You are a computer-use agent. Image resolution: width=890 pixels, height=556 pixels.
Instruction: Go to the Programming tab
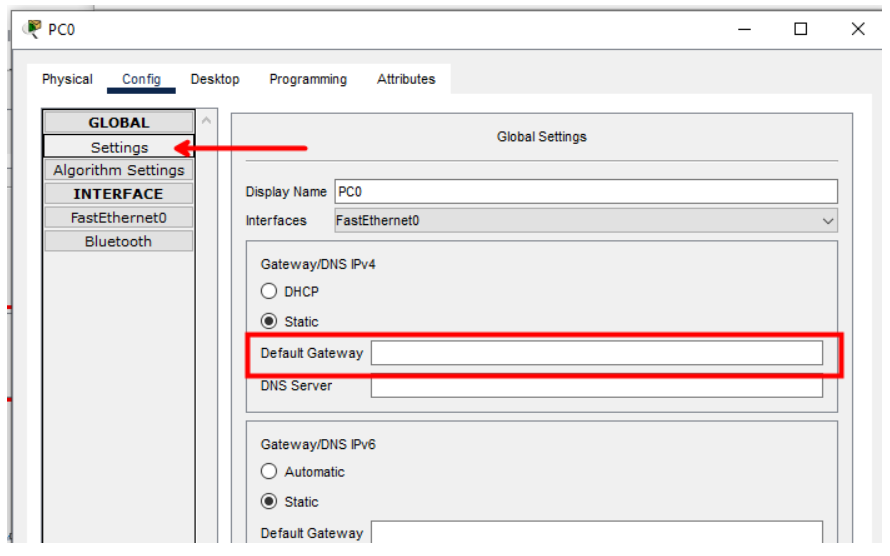tap(308, 79)
